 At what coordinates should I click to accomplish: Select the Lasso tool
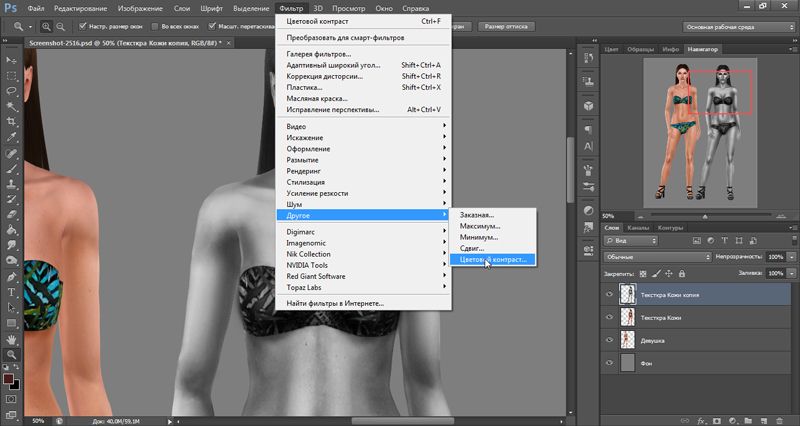(x=11, y=91)
